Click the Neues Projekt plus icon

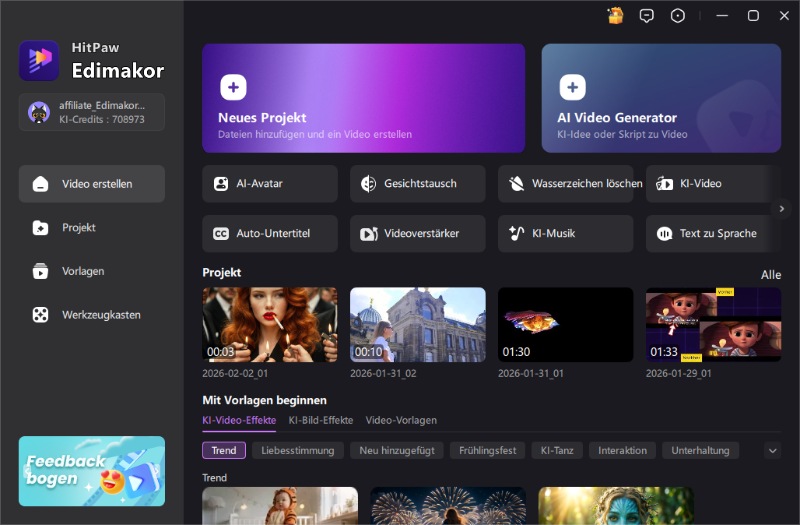(x=233, y=87)
